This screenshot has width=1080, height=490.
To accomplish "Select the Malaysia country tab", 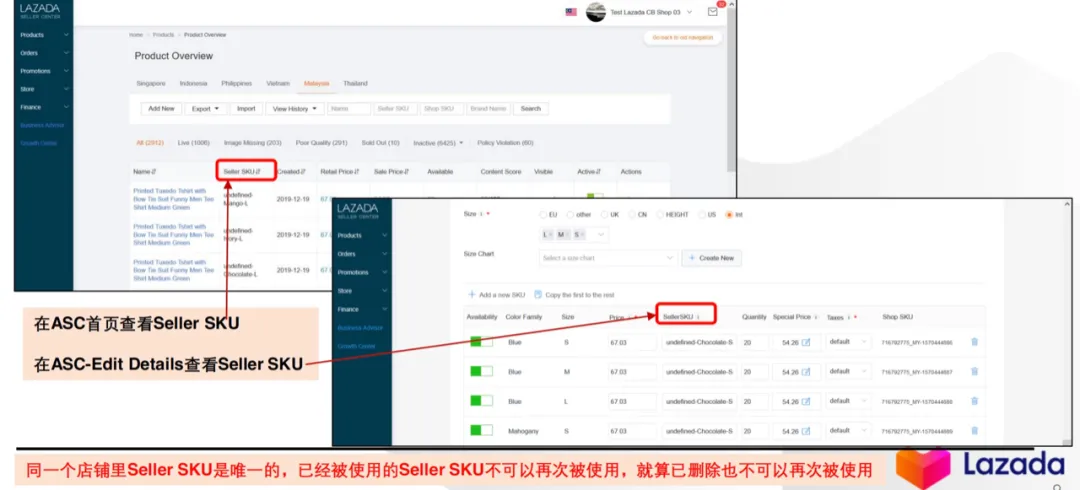I will (x=317, y=83).
